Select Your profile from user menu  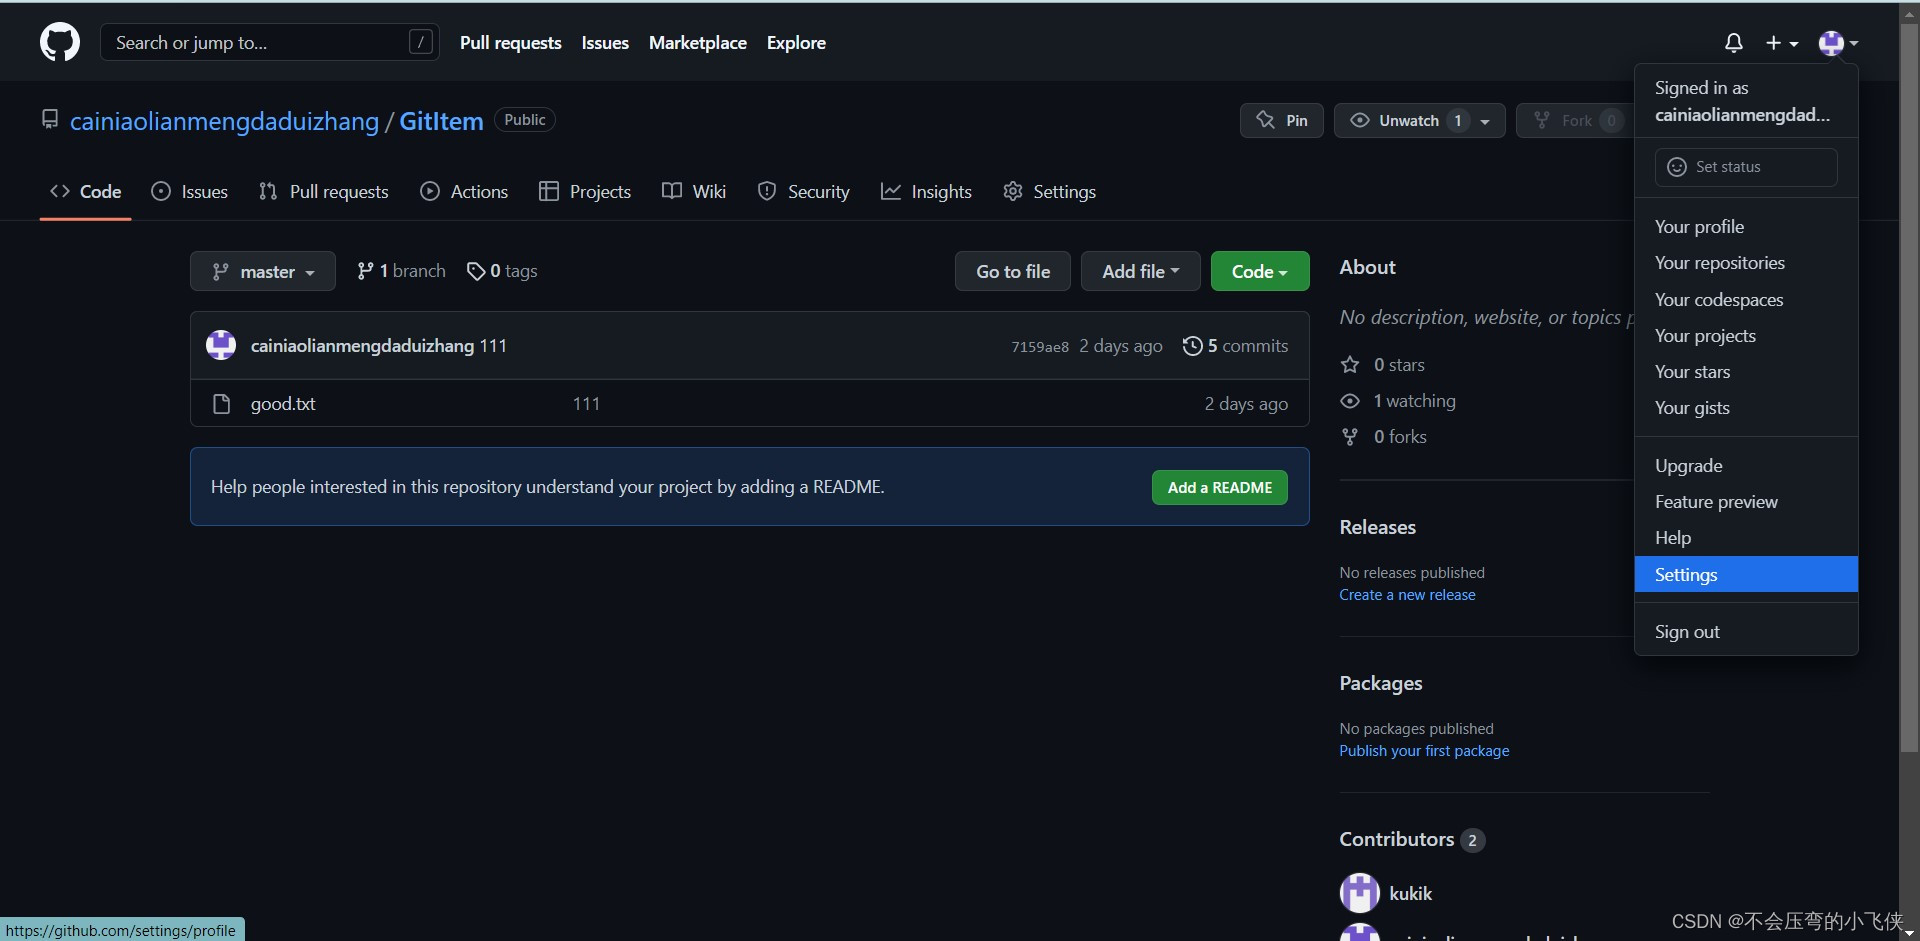1746,227
